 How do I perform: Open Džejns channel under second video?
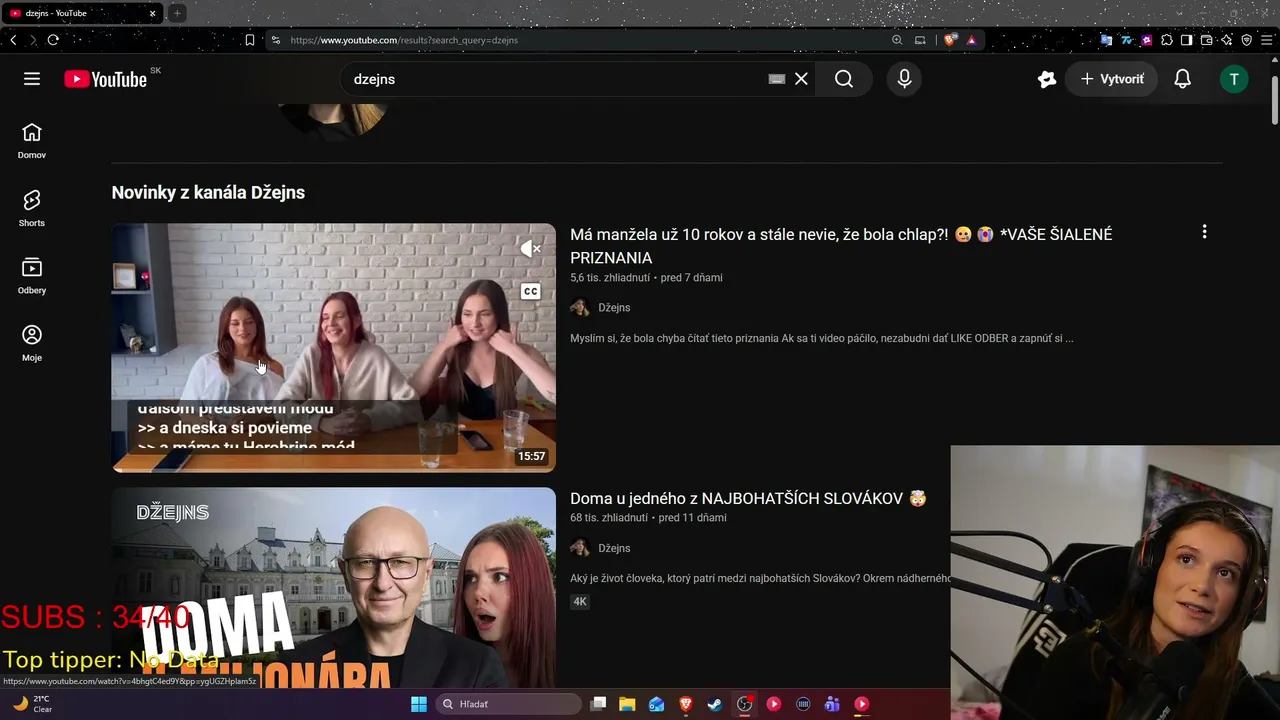(614, 548)
